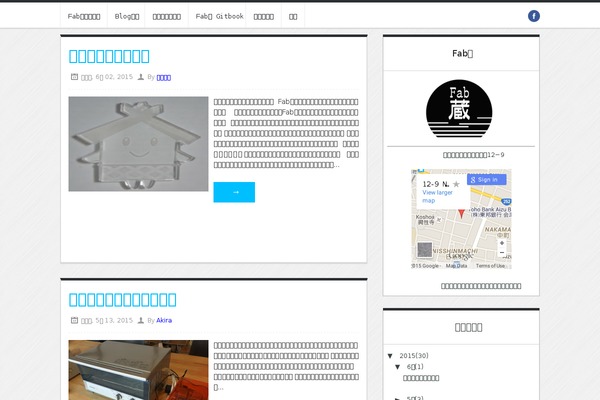Open author Akira's profile link
The height and width of the screenshot is (400, 600).
coord(164,320)
